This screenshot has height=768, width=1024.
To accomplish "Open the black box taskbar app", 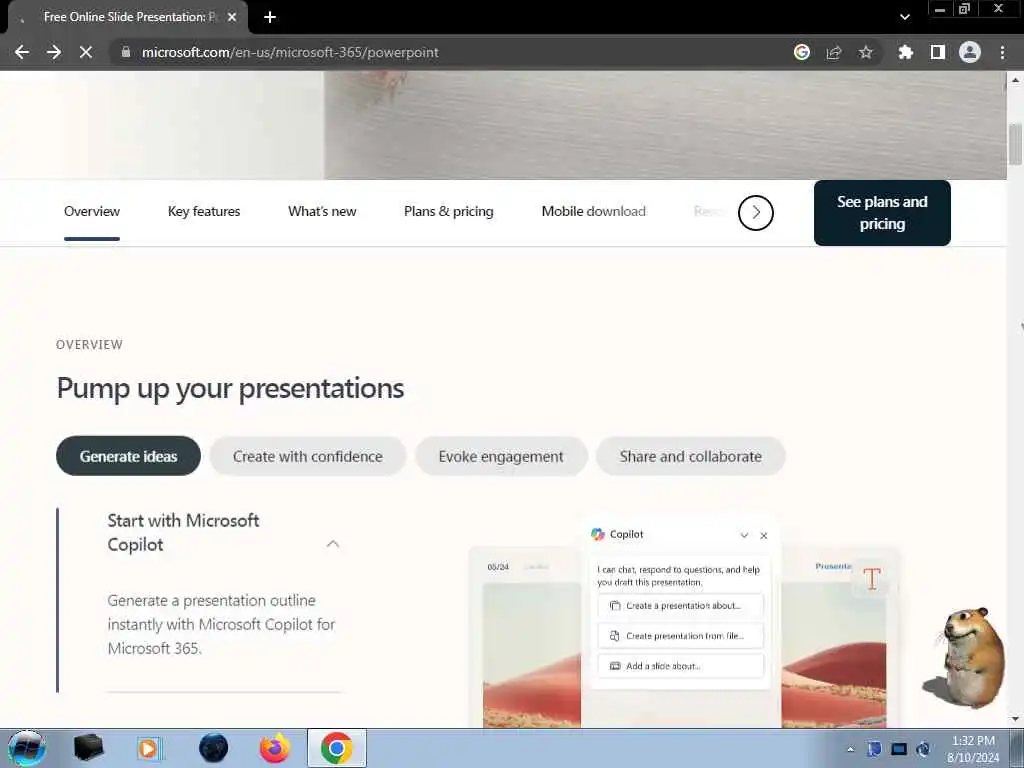I will 88,748.
